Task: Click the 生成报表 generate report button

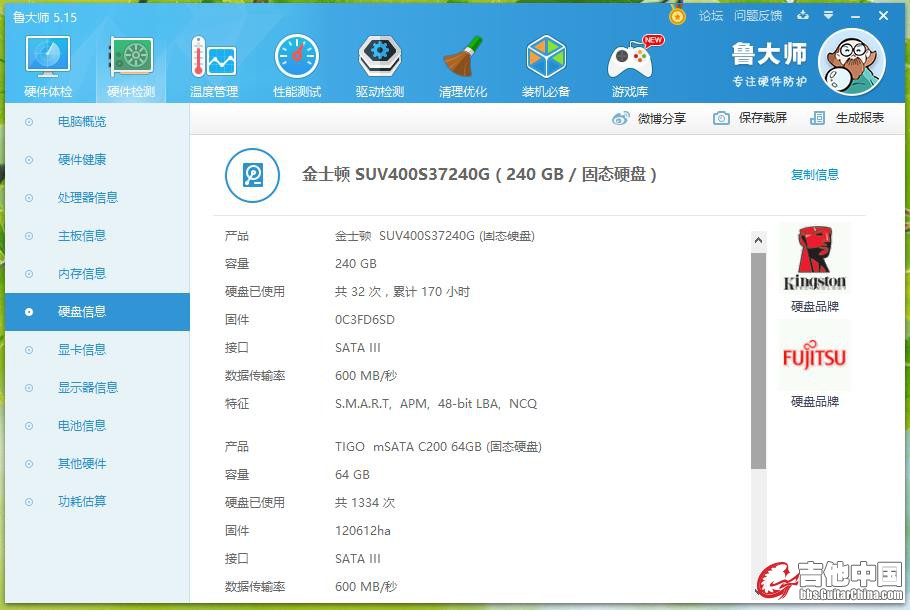Action: 848,118
